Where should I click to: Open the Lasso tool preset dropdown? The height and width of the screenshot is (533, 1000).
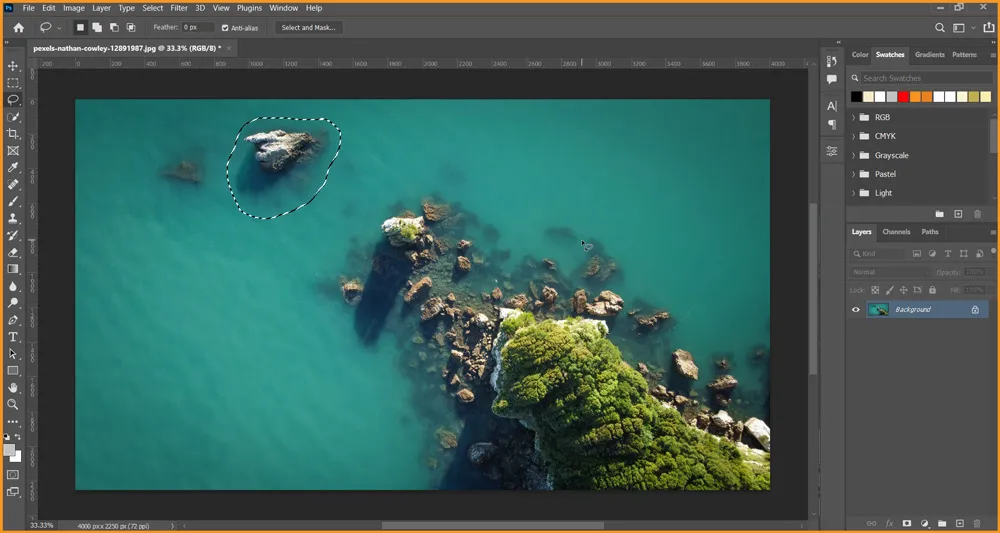tap(59, 28)
